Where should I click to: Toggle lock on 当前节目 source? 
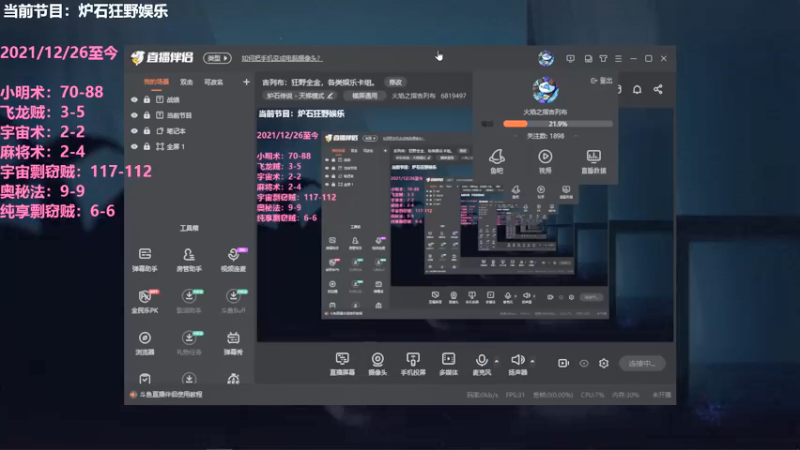click(147, 115)
